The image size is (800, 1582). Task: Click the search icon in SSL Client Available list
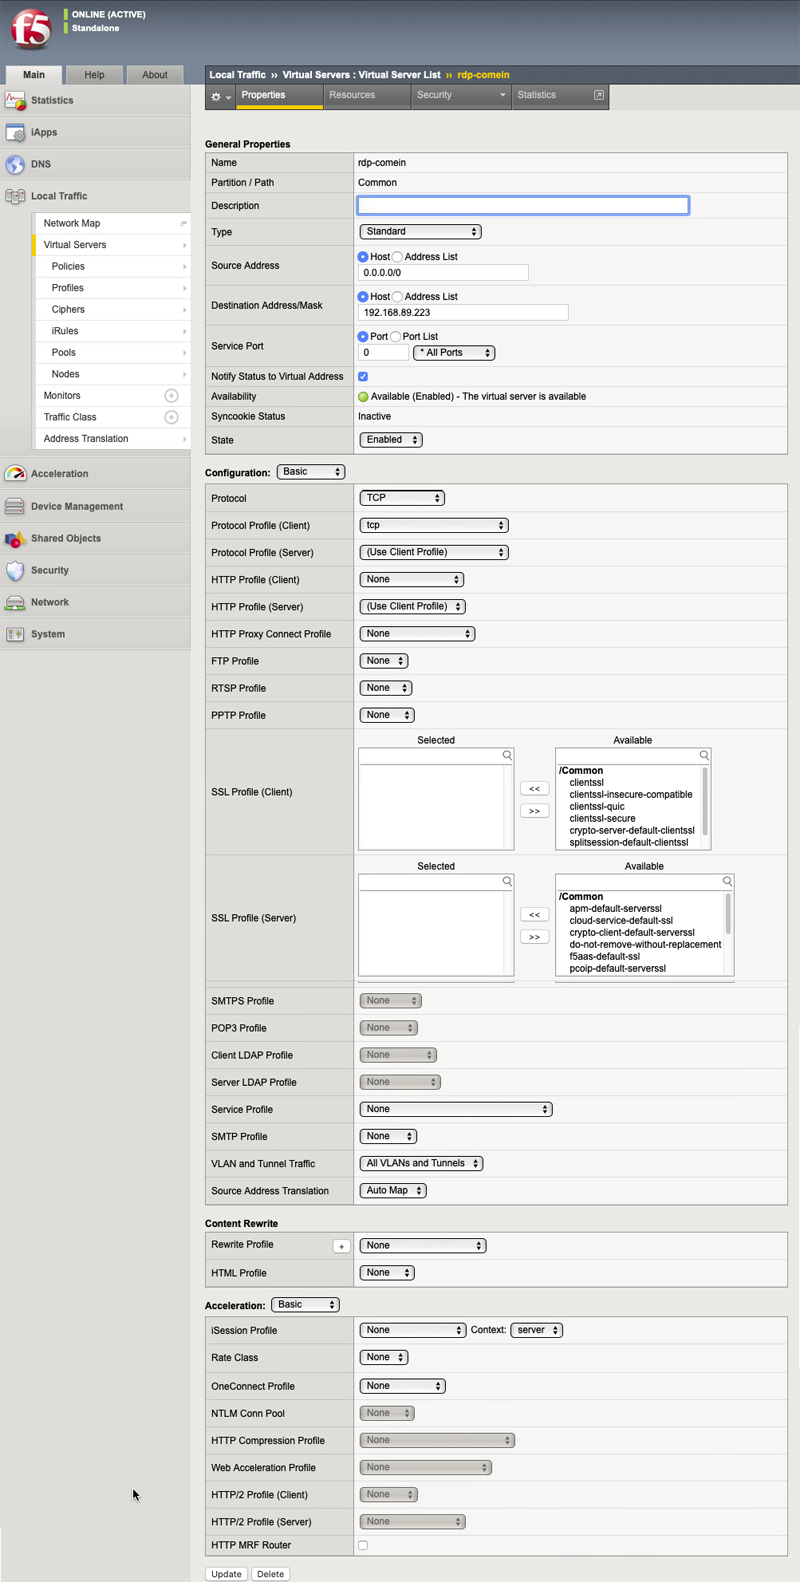(704, 755)
